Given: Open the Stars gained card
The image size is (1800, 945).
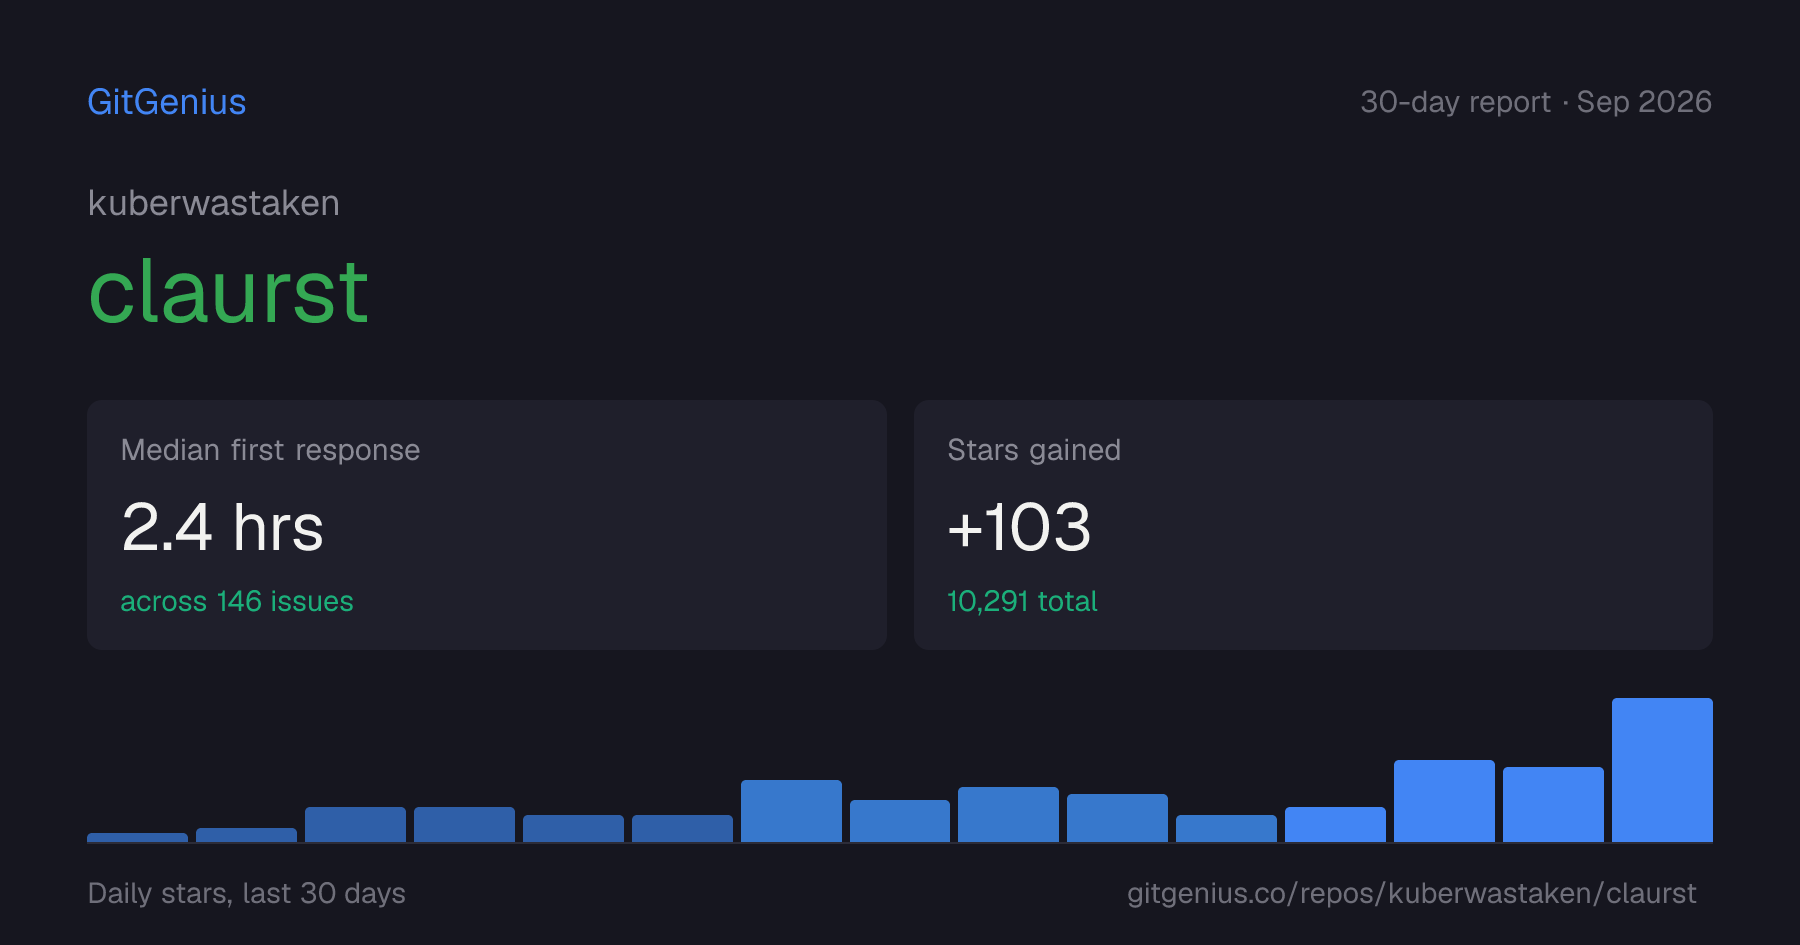Looking at the screenshot, I should coord(1313,525).
